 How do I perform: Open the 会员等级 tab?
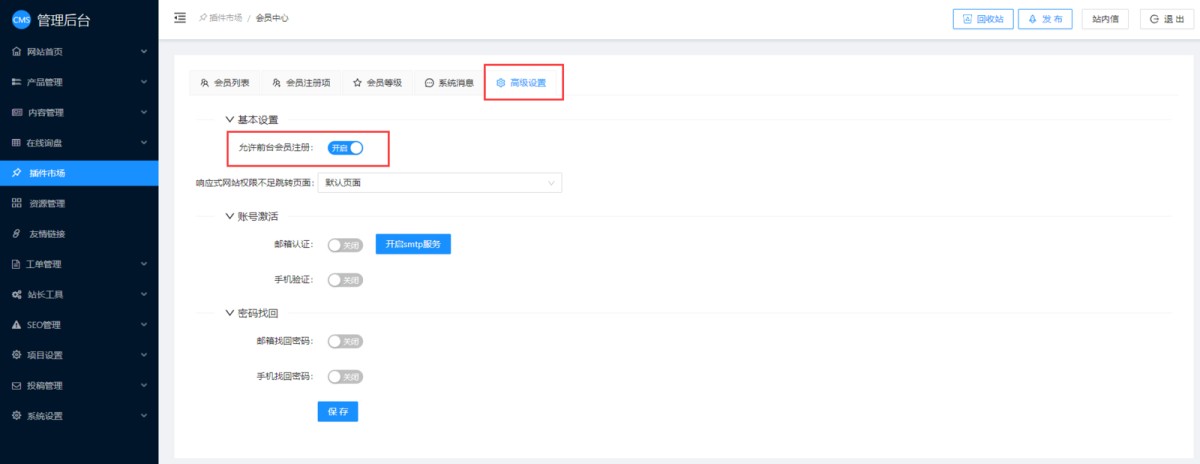click(x=377, y=83)
